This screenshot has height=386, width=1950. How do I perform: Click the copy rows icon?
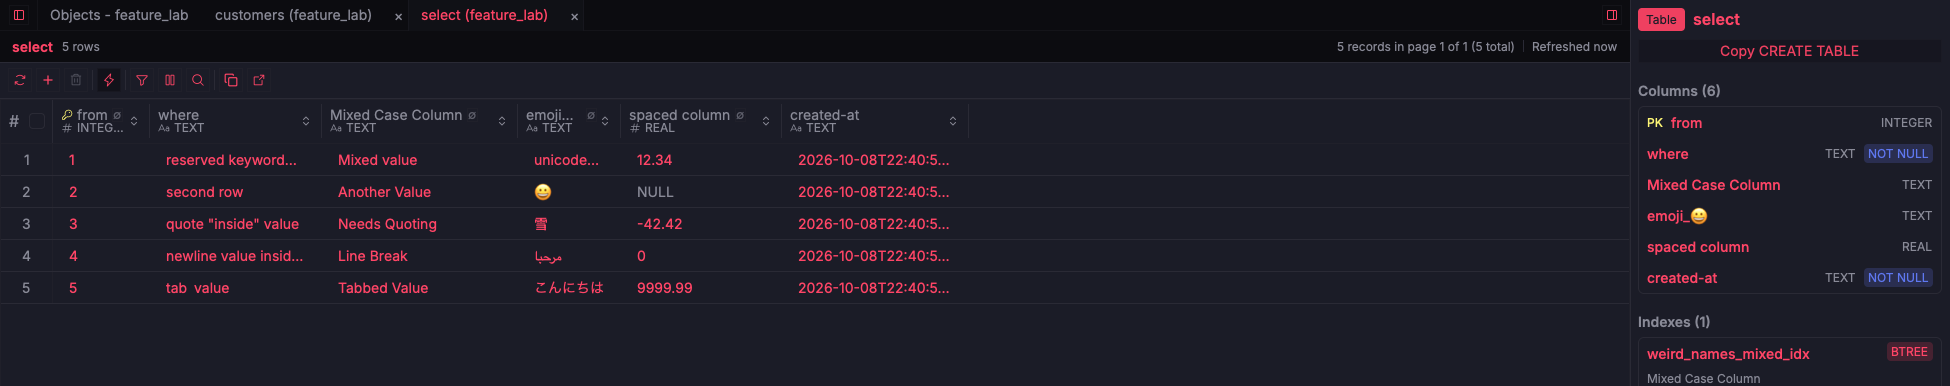click(231, 80)
